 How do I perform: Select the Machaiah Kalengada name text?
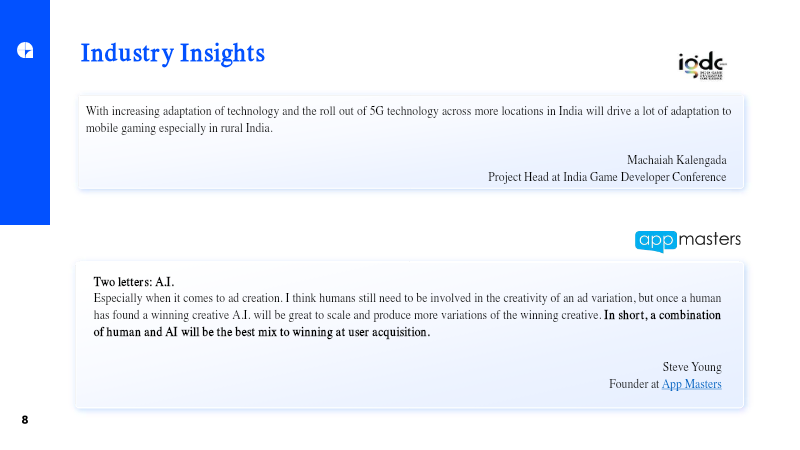pyautogui.click(x=677, y=160)
